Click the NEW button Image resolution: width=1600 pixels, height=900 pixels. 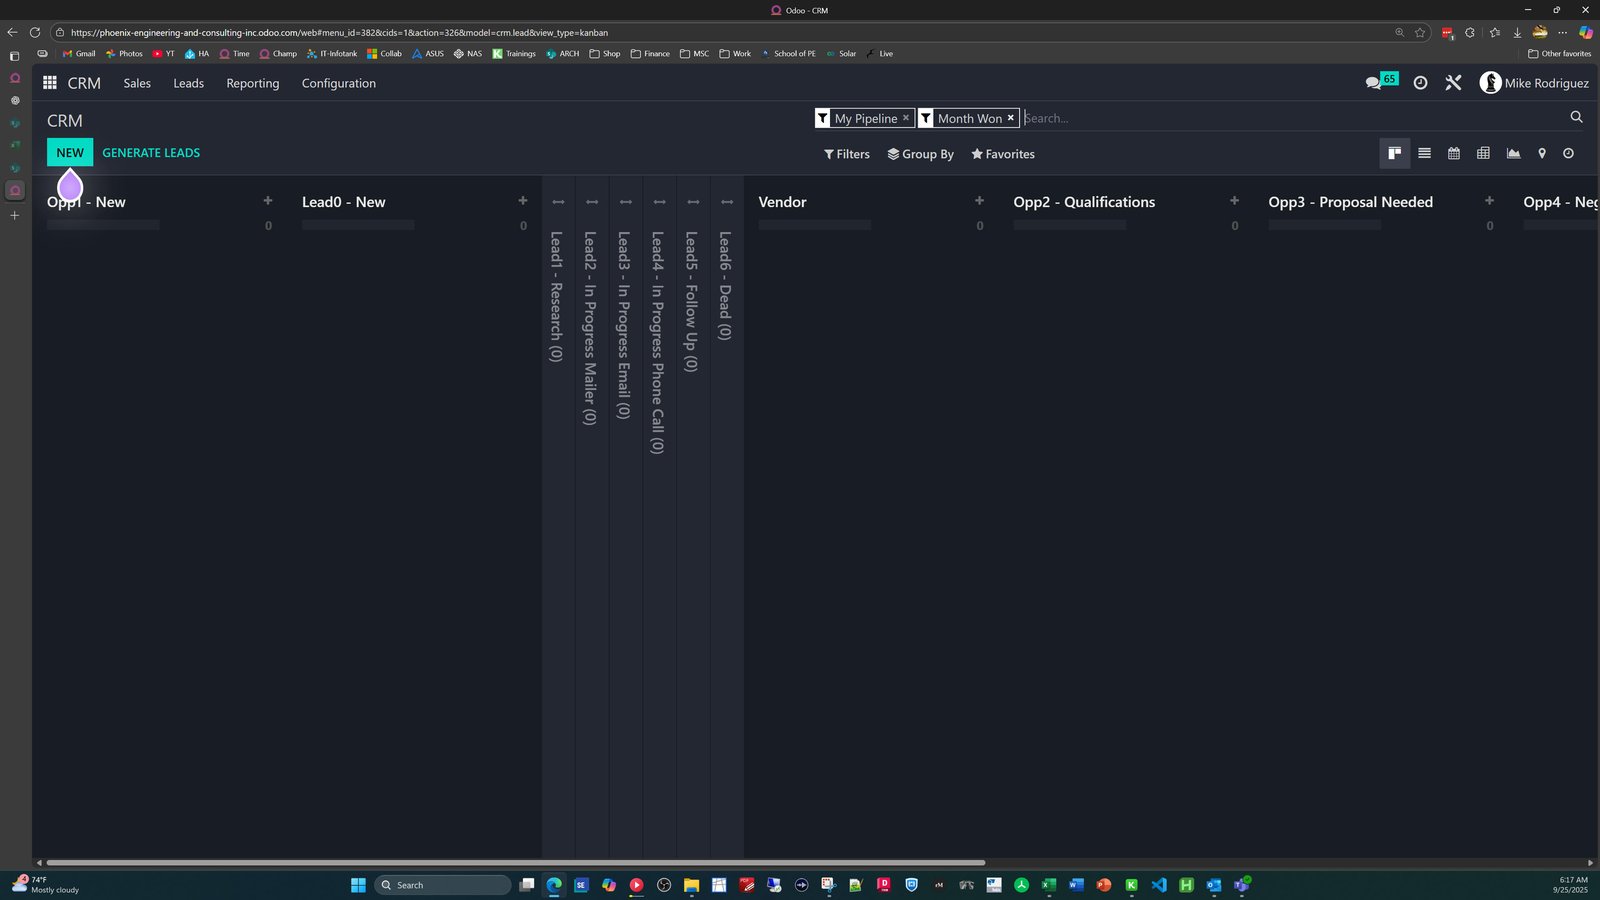click(x=70, y=152)
